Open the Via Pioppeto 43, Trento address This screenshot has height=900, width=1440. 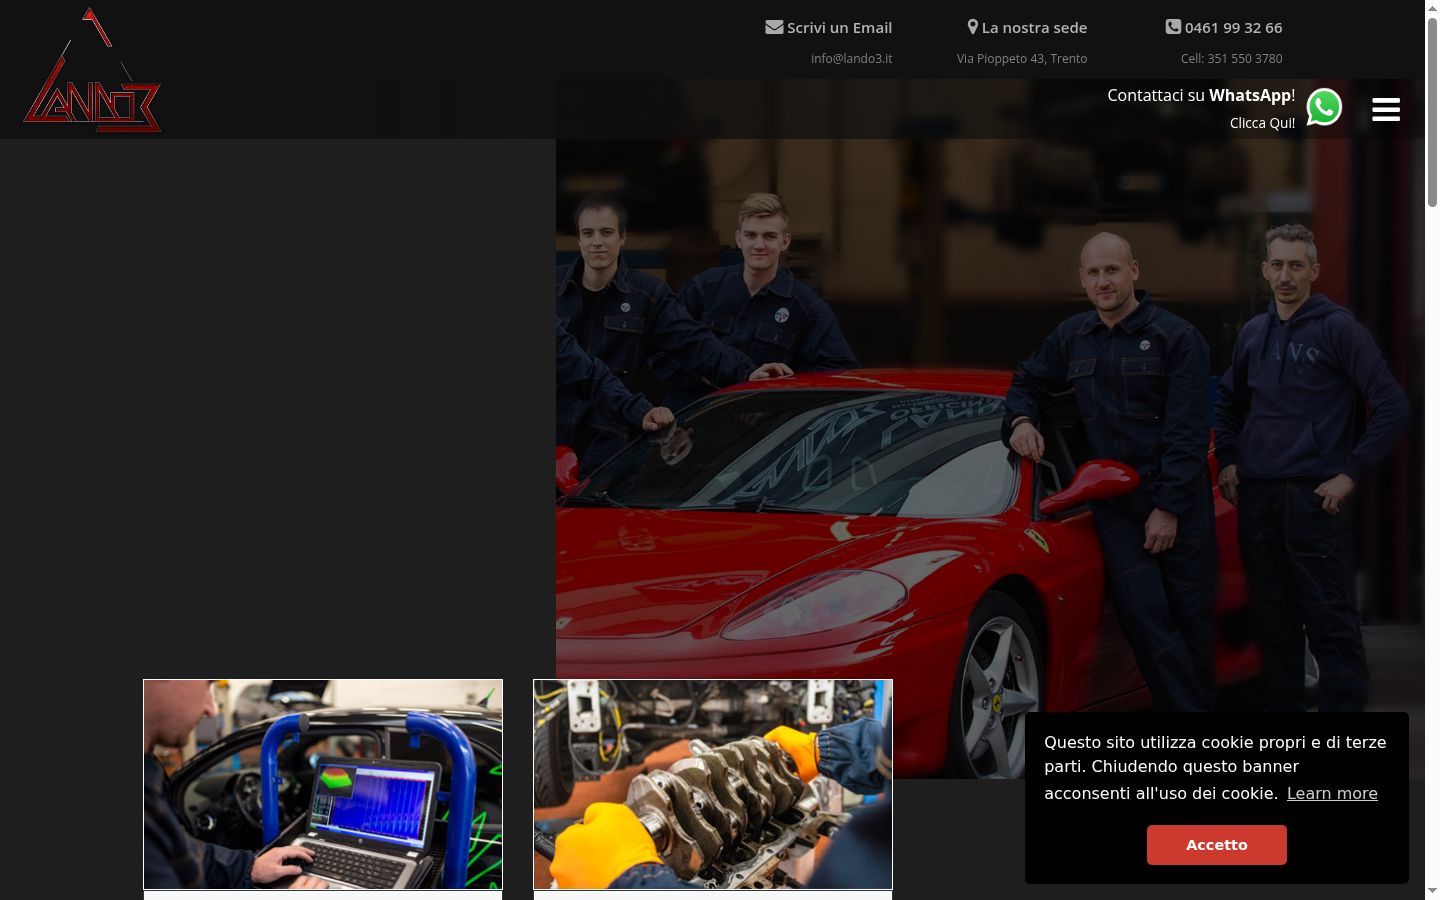click(1022, 59)
